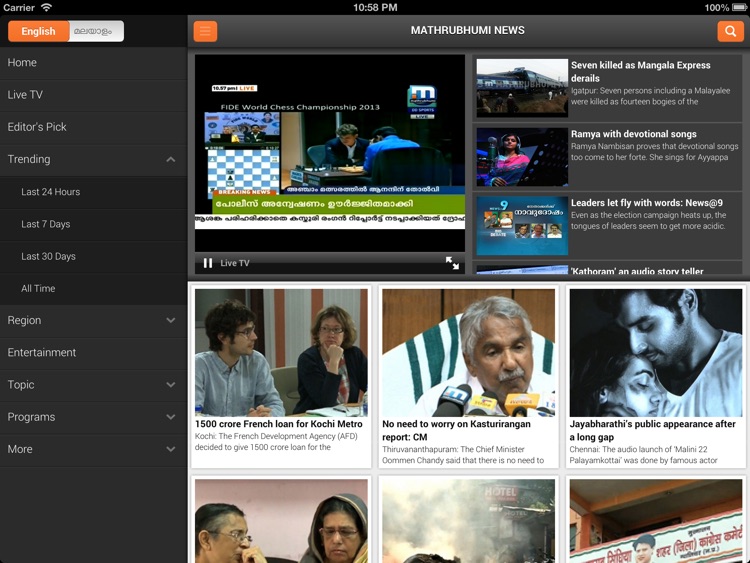750x563 pixels.
Task: Choose Last 30 Days trending filter
Action: [93, 256]
